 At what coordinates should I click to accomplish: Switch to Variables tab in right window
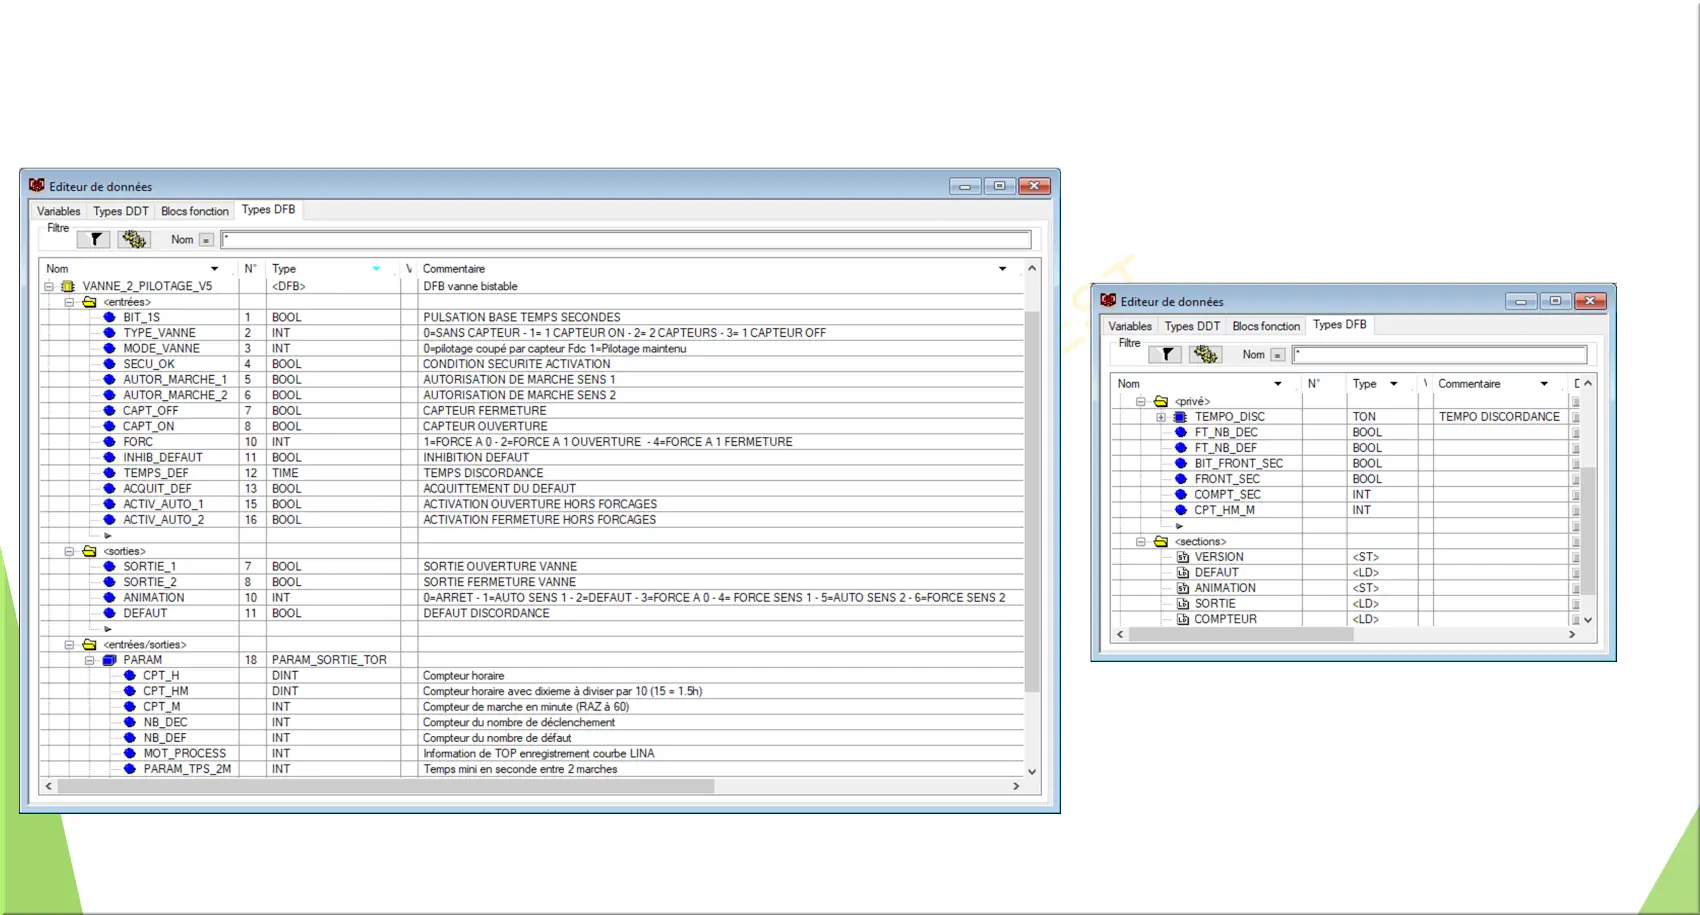1130,326
